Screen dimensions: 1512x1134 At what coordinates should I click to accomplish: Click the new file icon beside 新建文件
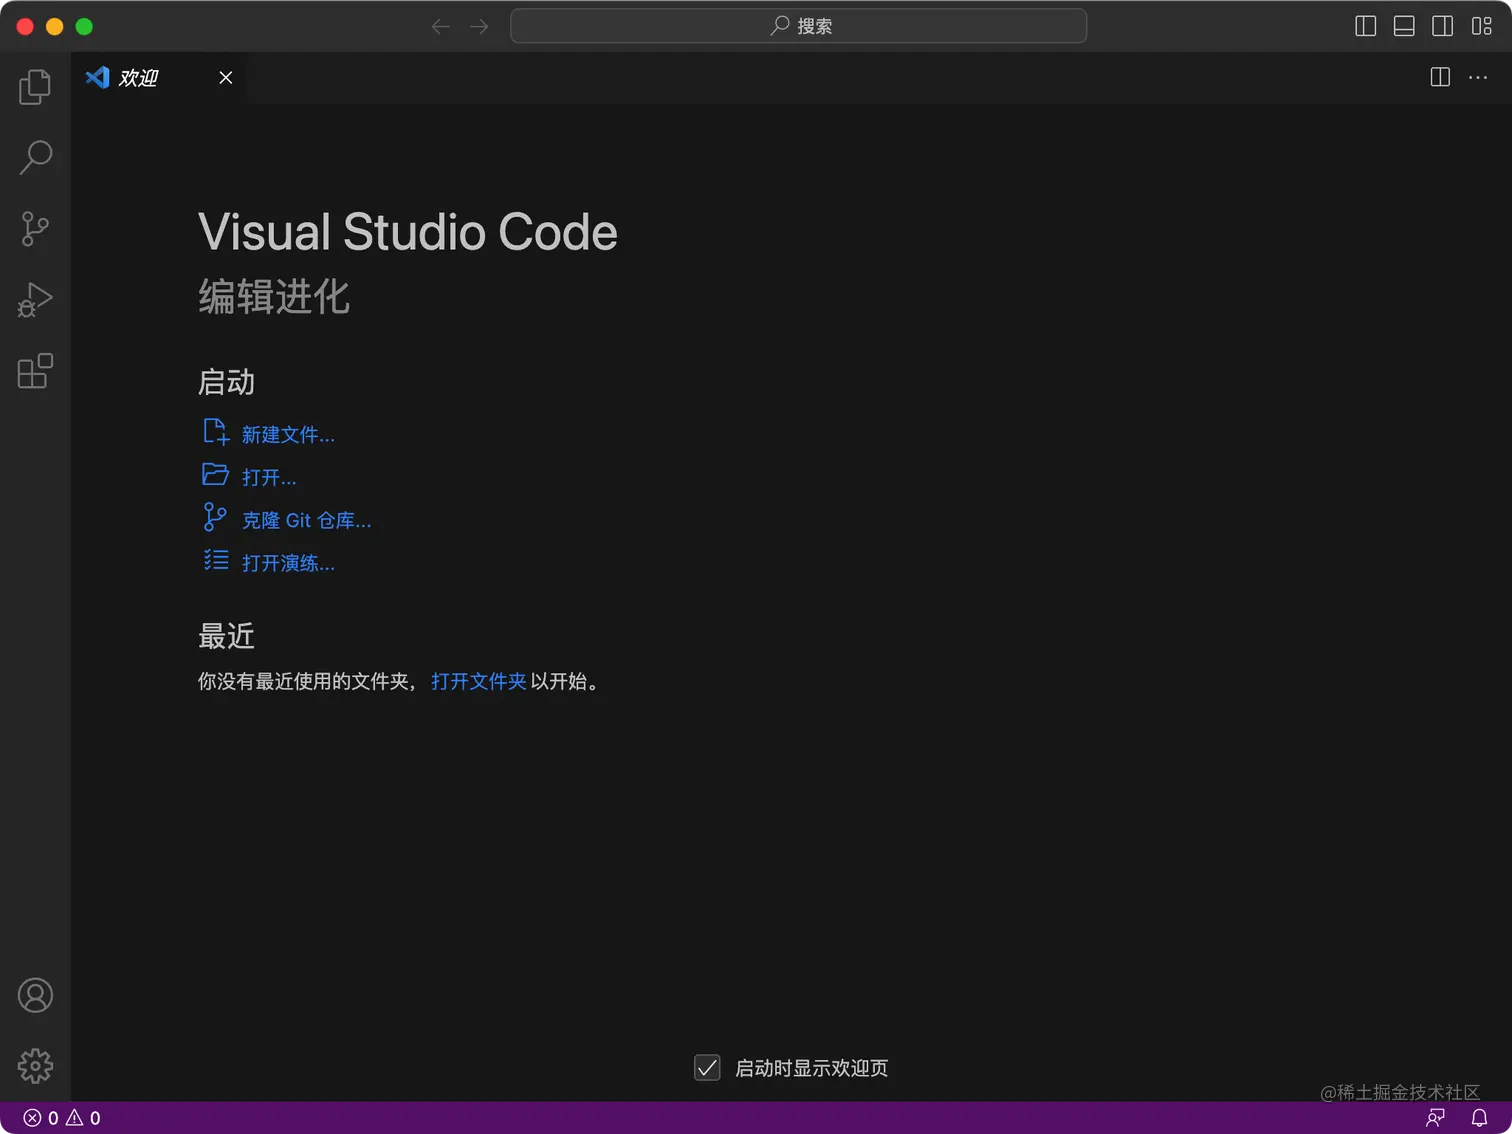[216, 431]
